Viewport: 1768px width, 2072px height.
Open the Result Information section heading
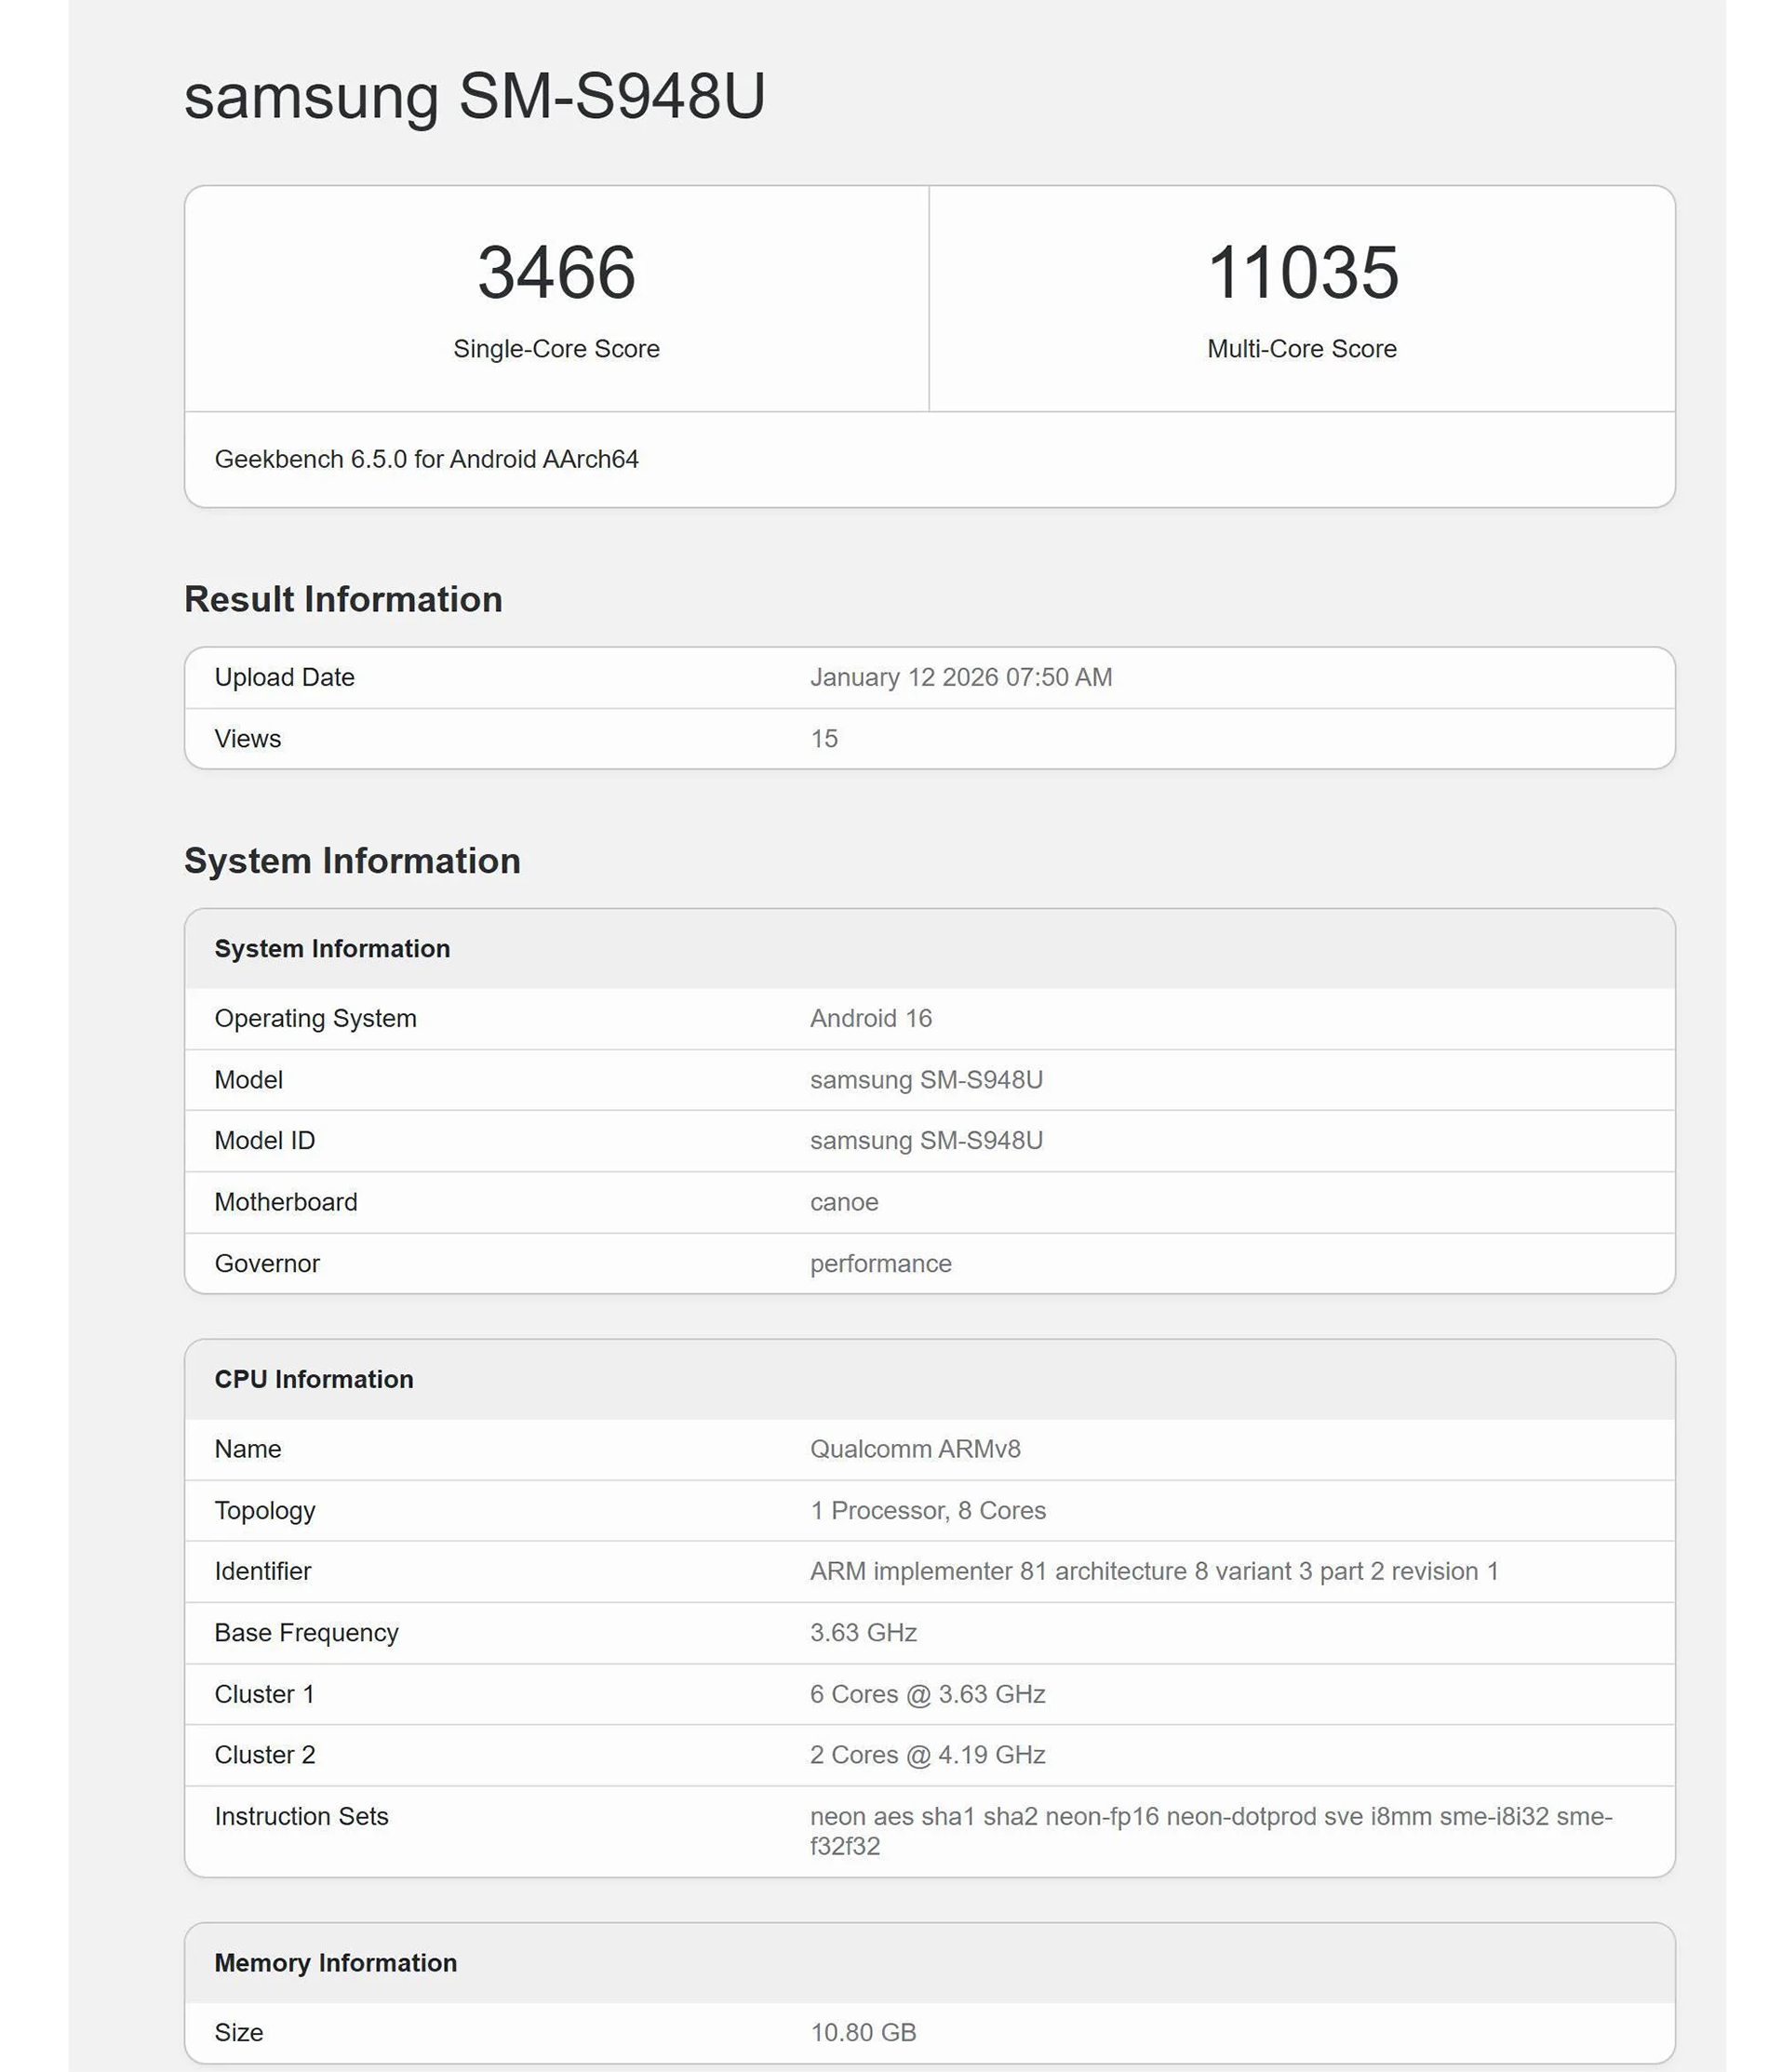point(344,598)
